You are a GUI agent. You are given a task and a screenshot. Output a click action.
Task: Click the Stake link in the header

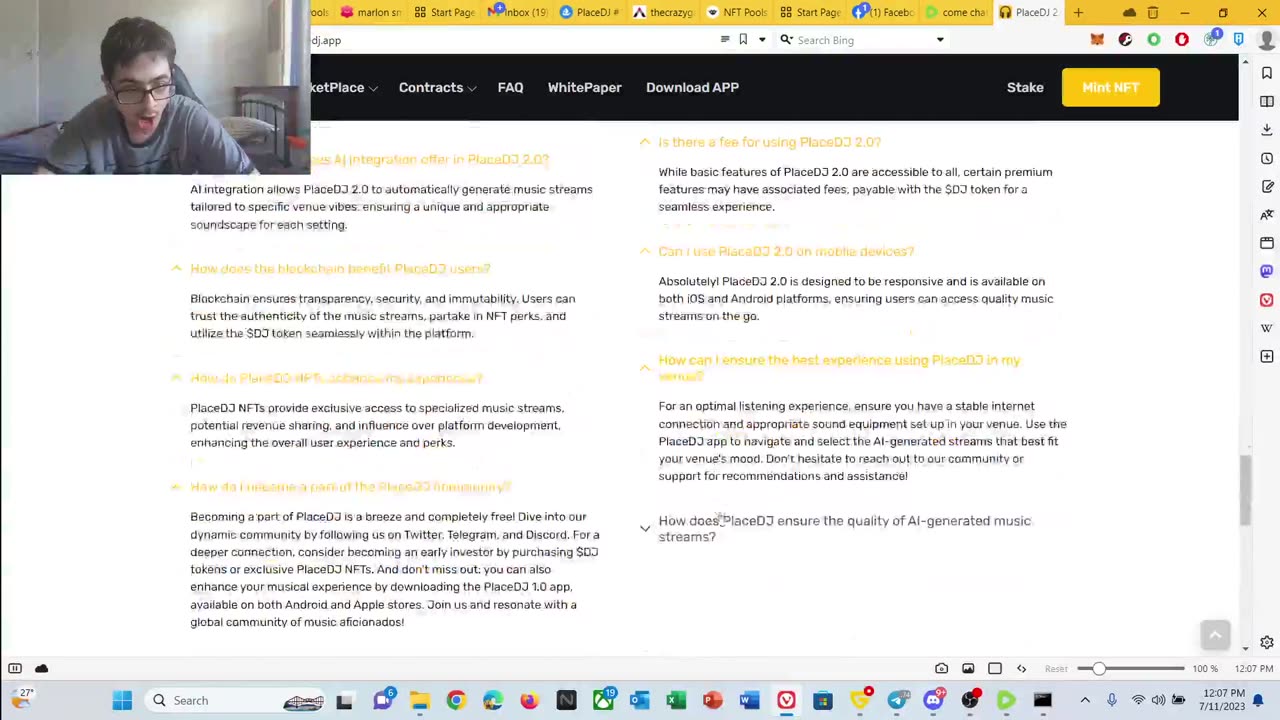point(1025,87)
